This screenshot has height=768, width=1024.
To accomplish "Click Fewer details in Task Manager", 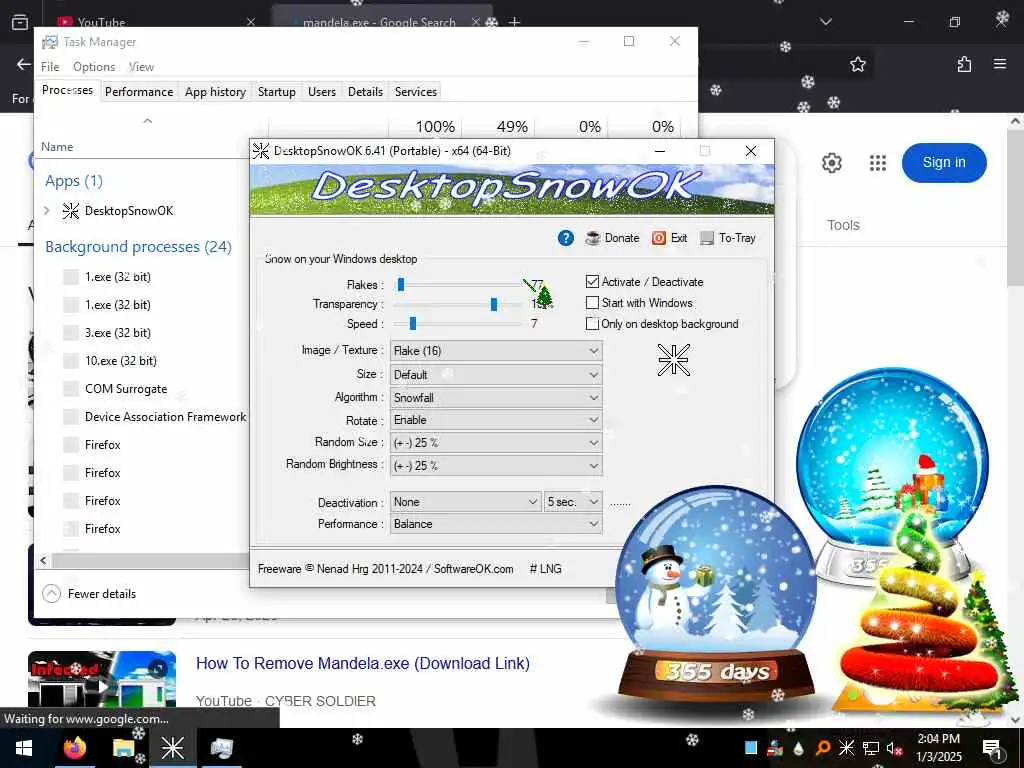I will coord(89,594).
